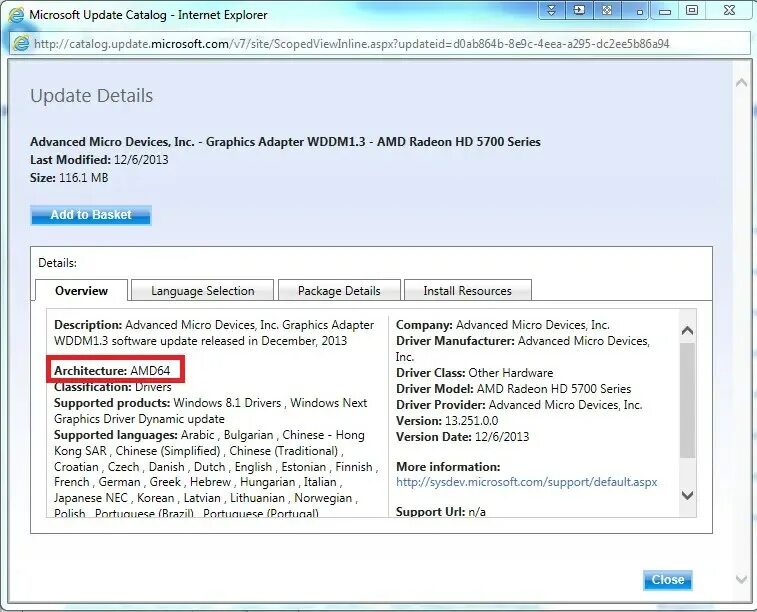Switch to the Language Selection tab
Viewport: 757px width, 612px height.
coord(202,291)
